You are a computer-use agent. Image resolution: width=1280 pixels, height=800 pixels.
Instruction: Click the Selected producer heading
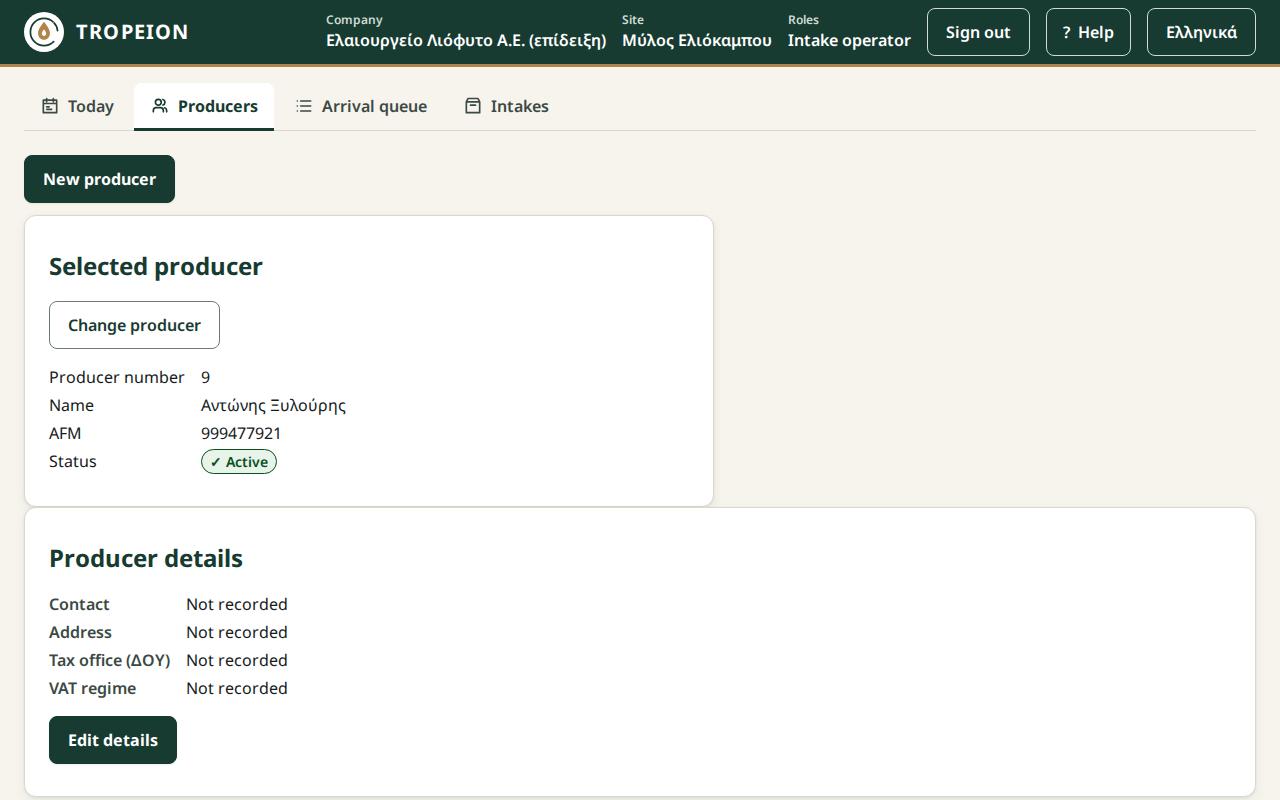click(x=156, y=266)
